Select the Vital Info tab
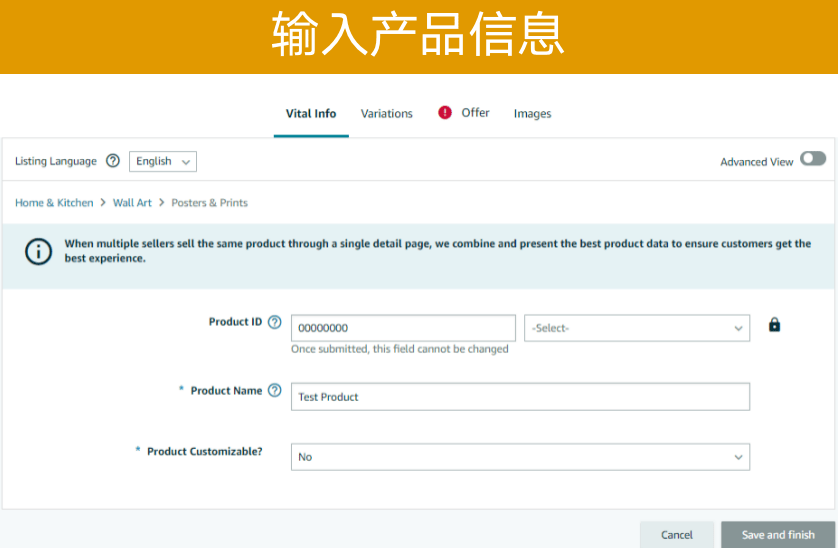This screenshot has width=838, height=548. 311,114
